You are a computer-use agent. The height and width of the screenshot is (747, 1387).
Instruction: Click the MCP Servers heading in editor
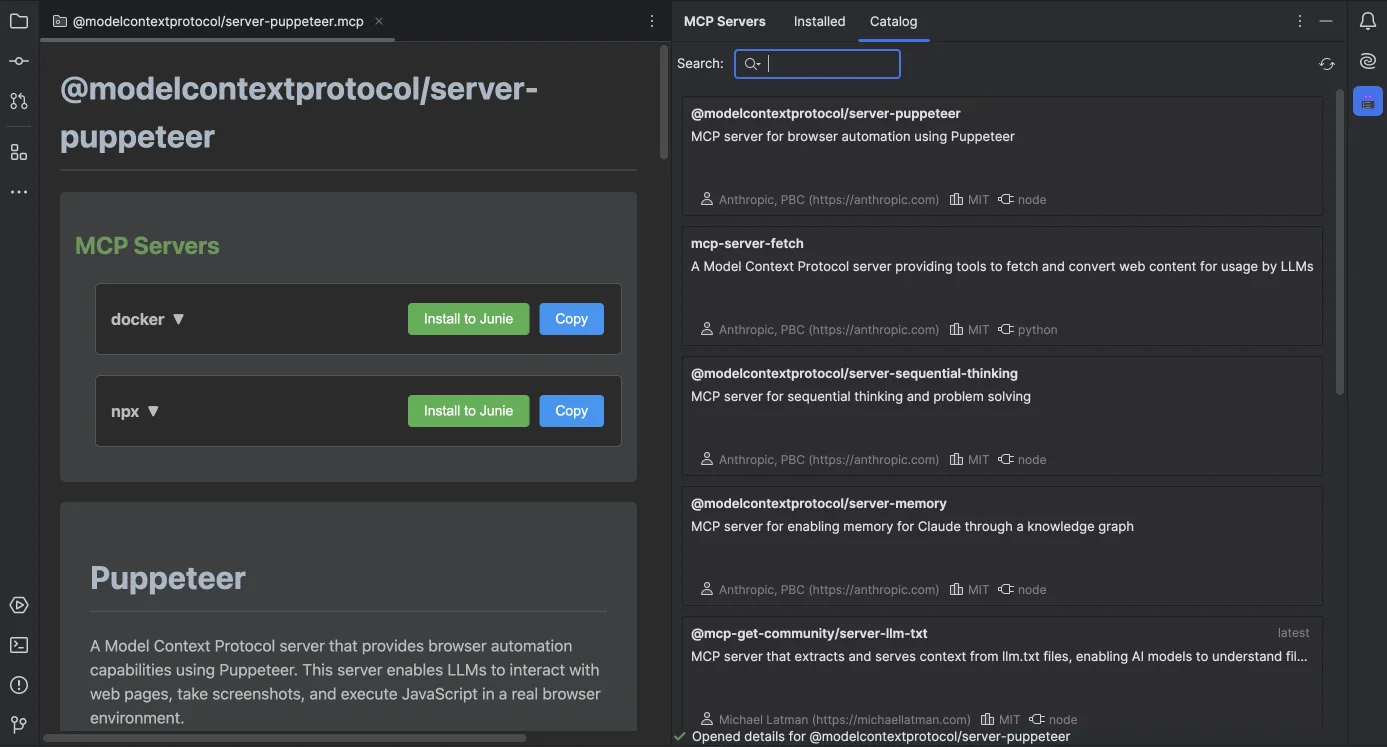pos(147,246)
